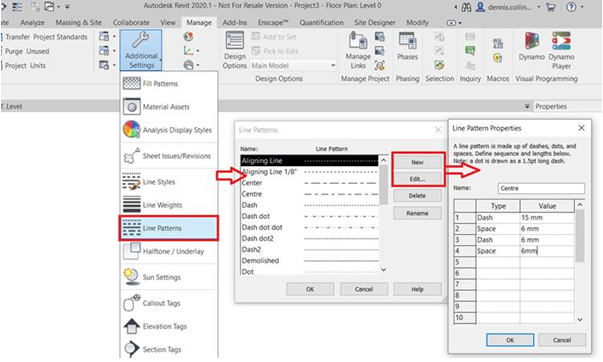The height and width of the screenshot is (362, 603).
Task: Open Line Styles settings
Action: (158, 182)
